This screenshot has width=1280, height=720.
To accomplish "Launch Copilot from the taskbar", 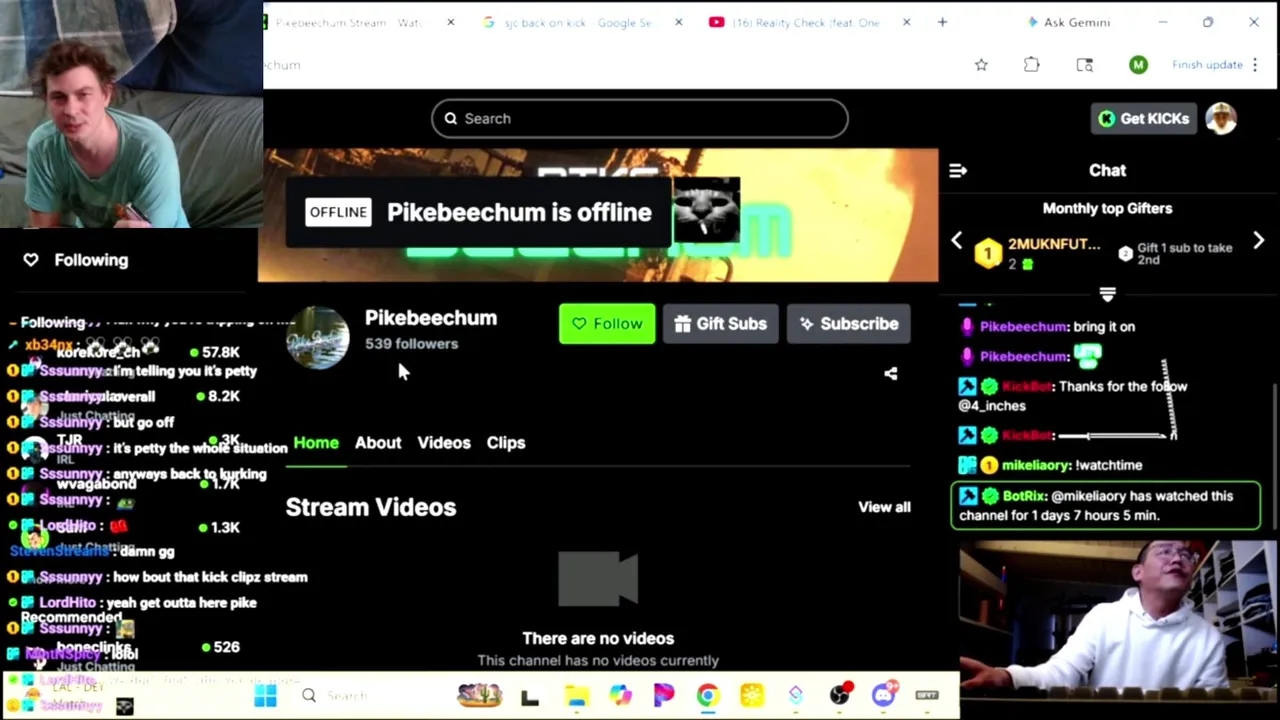I will point(620,696).
